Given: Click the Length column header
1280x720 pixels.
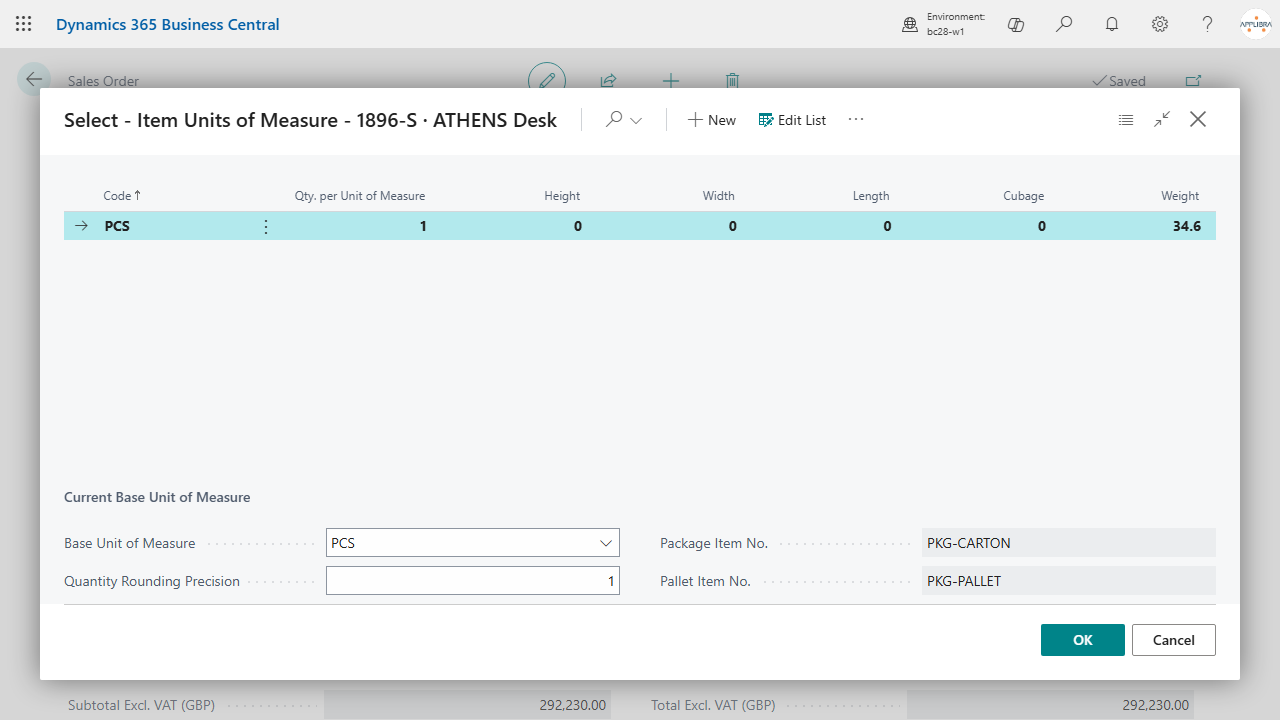Looking at the screenshot, I should (x=871, y=196).
